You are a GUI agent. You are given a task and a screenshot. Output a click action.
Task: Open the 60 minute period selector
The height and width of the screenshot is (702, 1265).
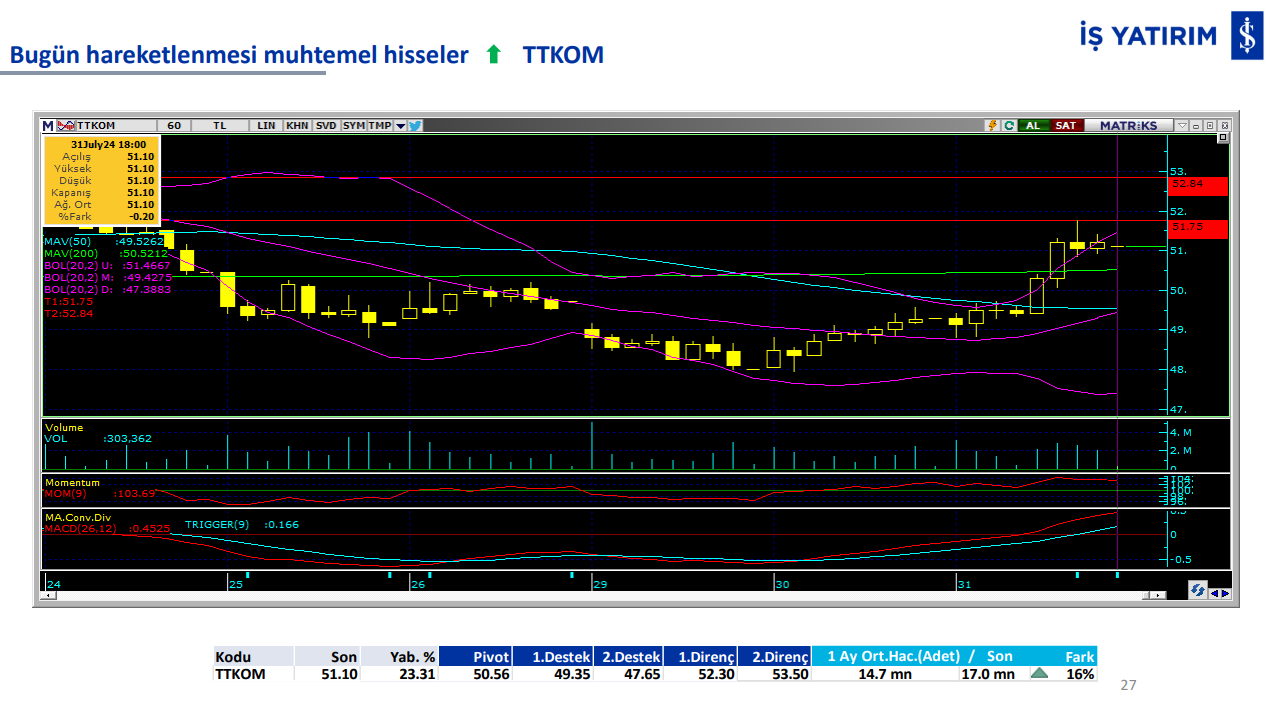click(174, 126)
